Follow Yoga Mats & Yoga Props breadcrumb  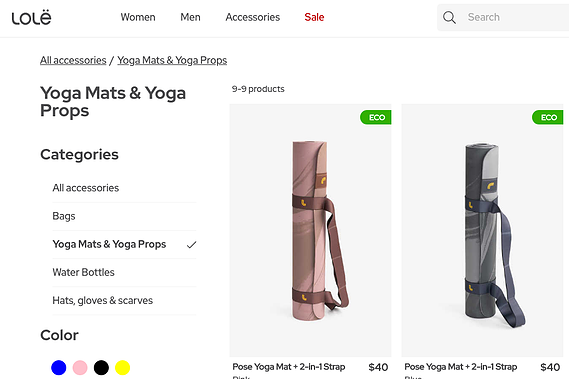click(x=172, y=60)
